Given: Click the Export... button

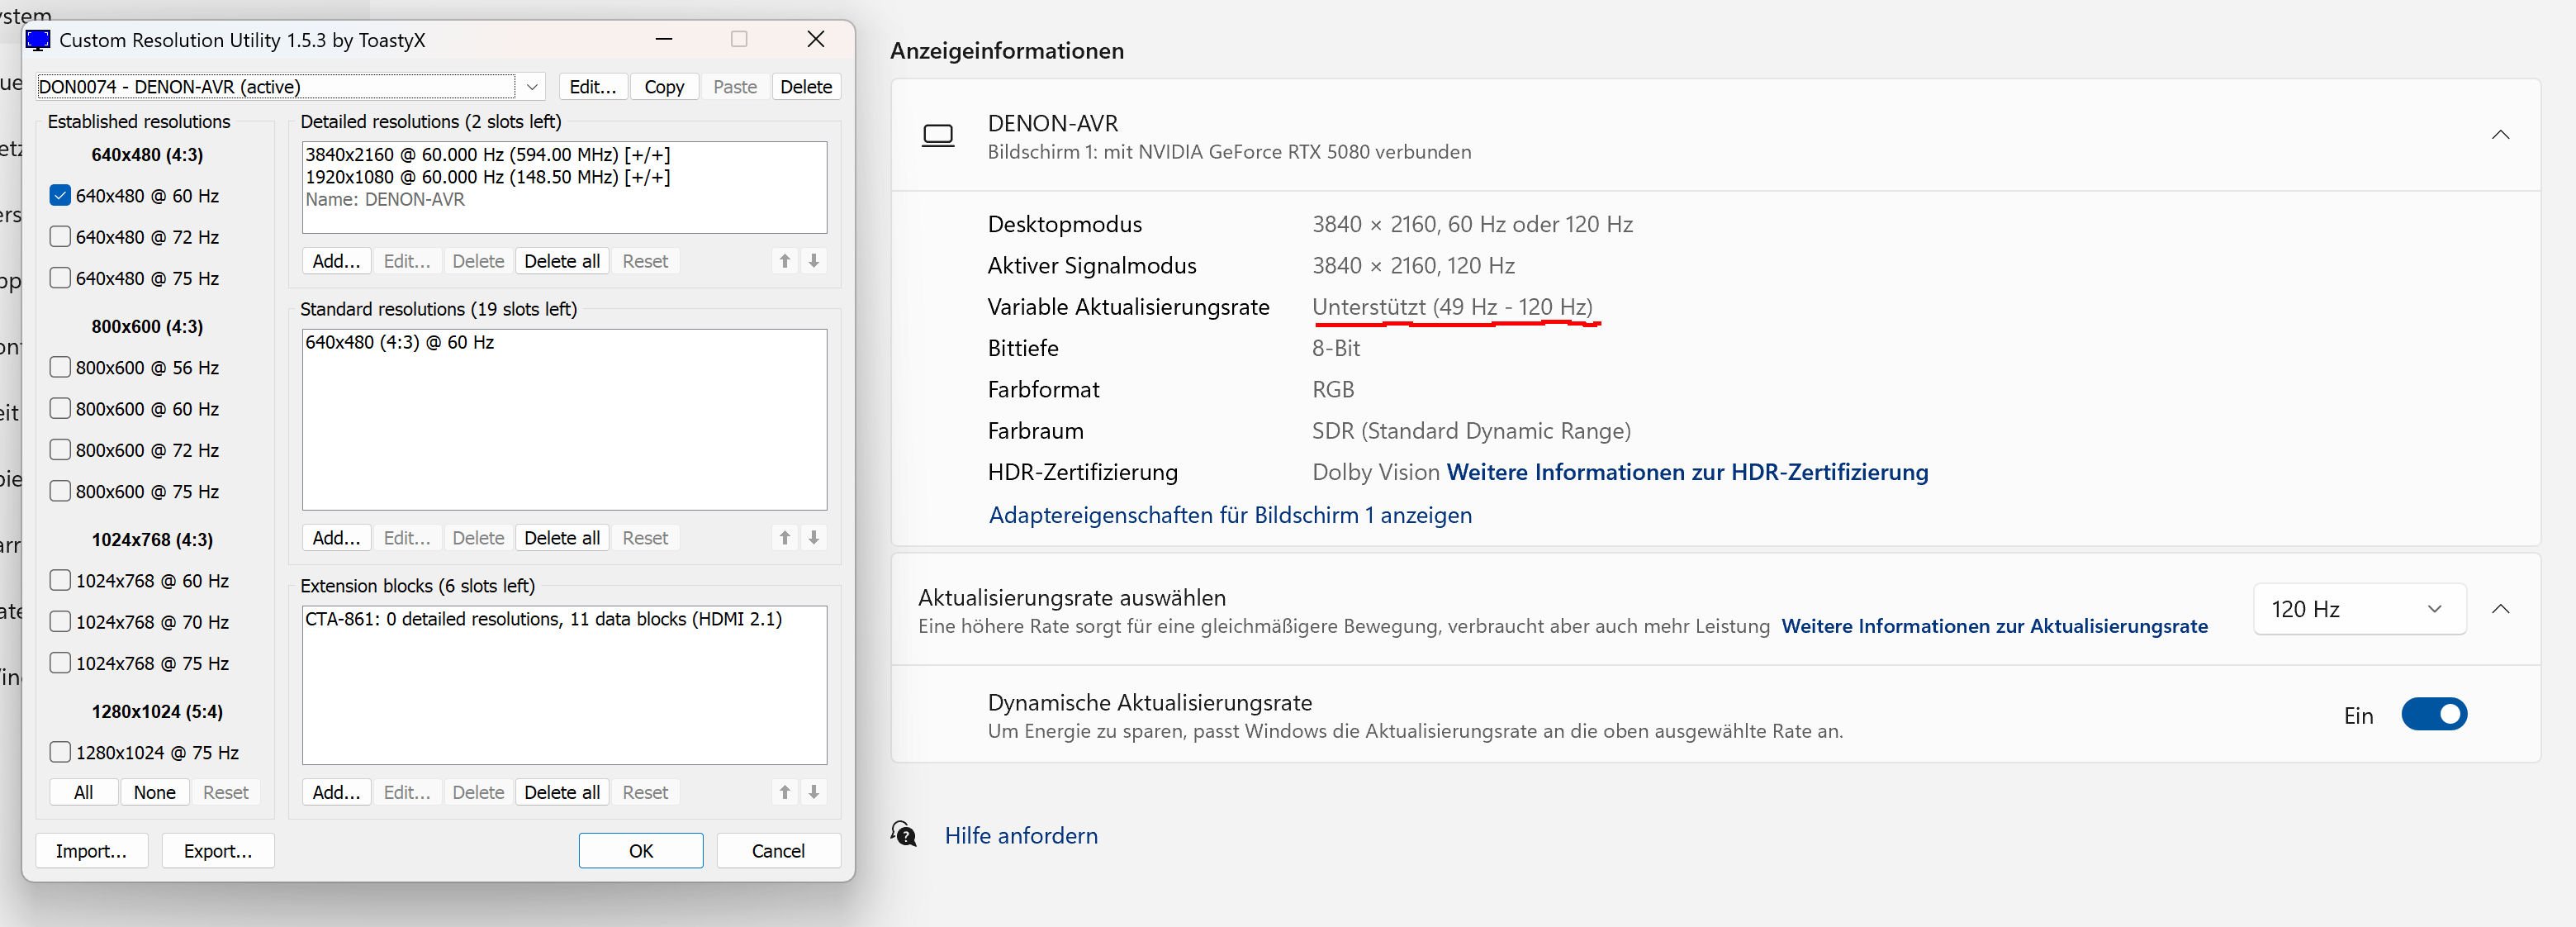Looking at the screenshot, I should (x=218, y=851).
